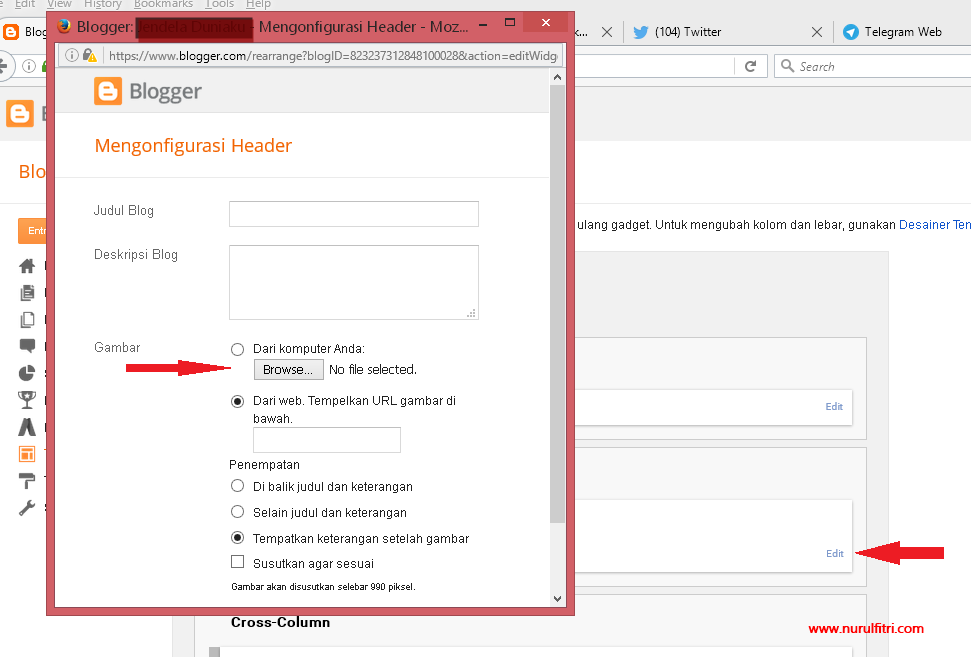Click the orange 'Entri' button in main window

pyautogui.click(x=32, y=231)
